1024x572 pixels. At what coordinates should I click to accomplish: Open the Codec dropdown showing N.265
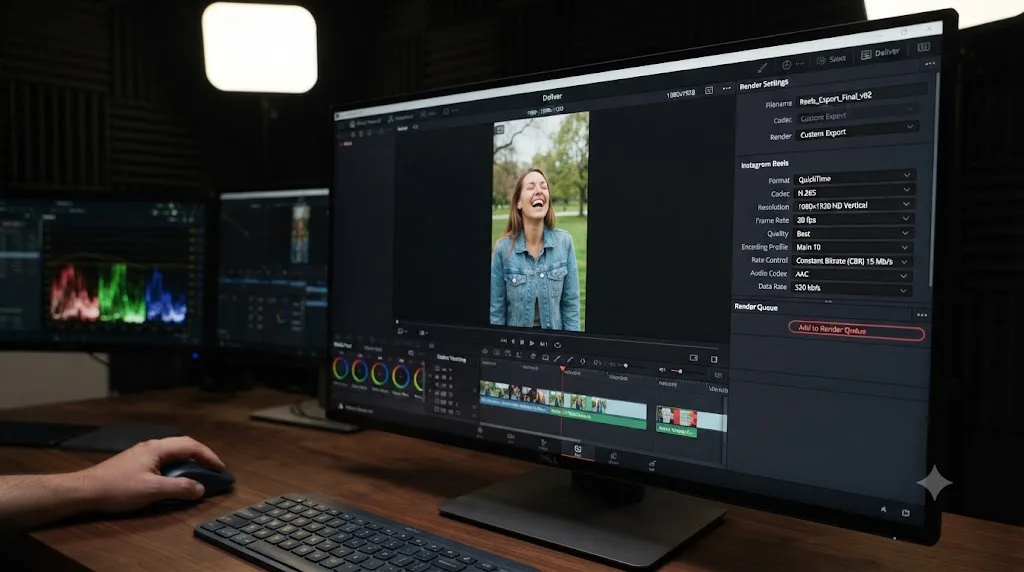click(x=853, y=193)
